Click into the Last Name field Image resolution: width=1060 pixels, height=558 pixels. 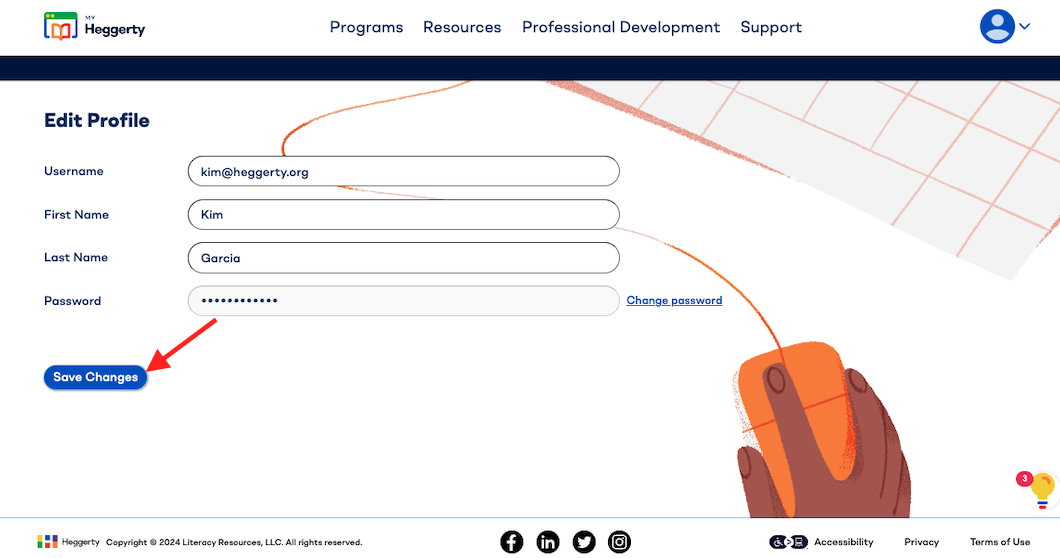(x=404, y=258)
